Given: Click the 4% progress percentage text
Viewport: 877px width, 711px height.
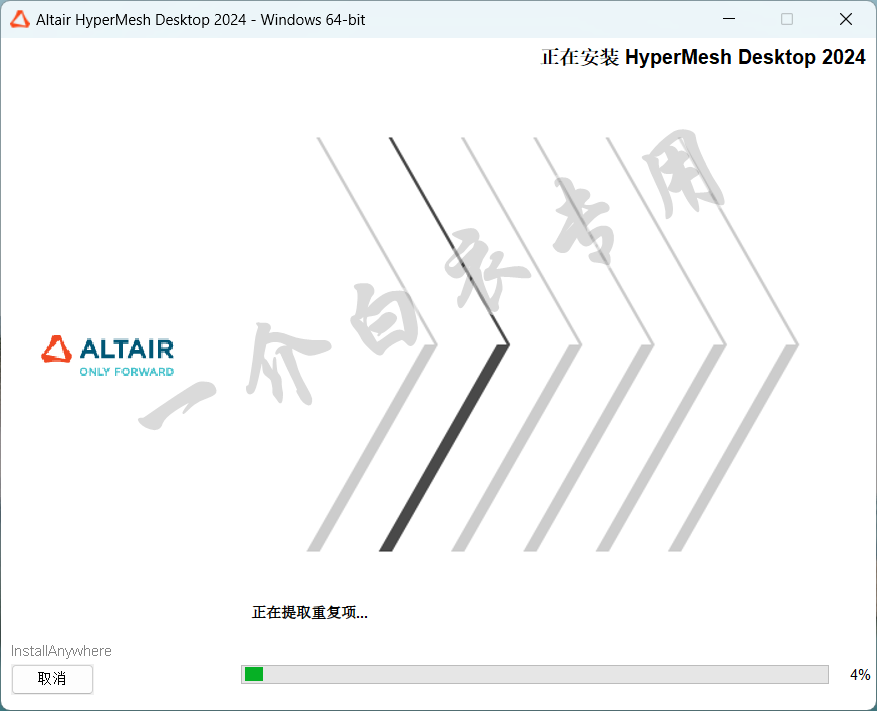Looking at the screenshot, I should [x=860, y=675].
